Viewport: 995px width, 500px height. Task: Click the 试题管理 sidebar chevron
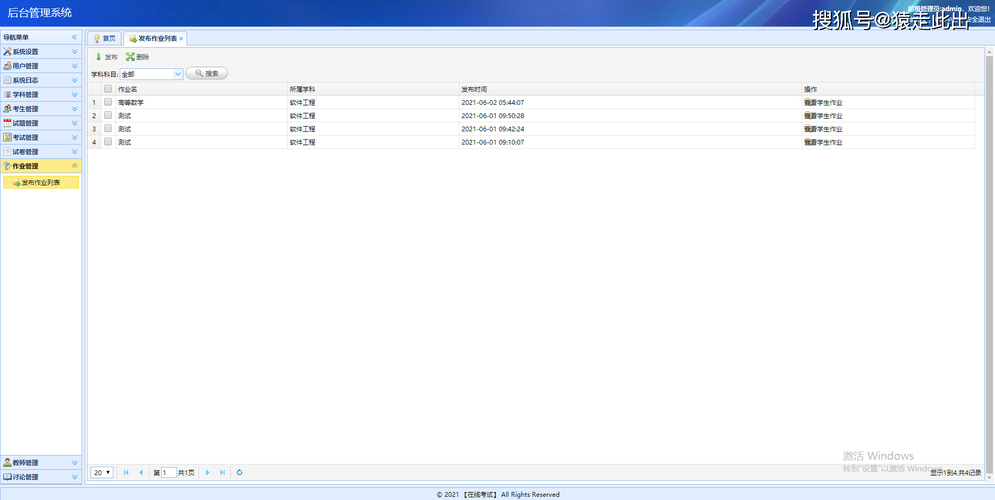[74, 123]
